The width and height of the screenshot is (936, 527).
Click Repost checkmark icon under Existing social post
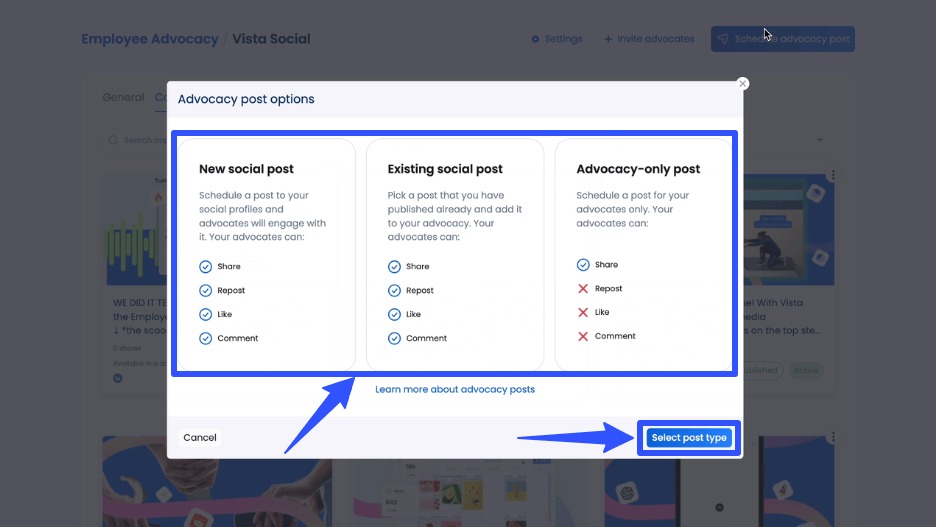(x=394, y=291)
